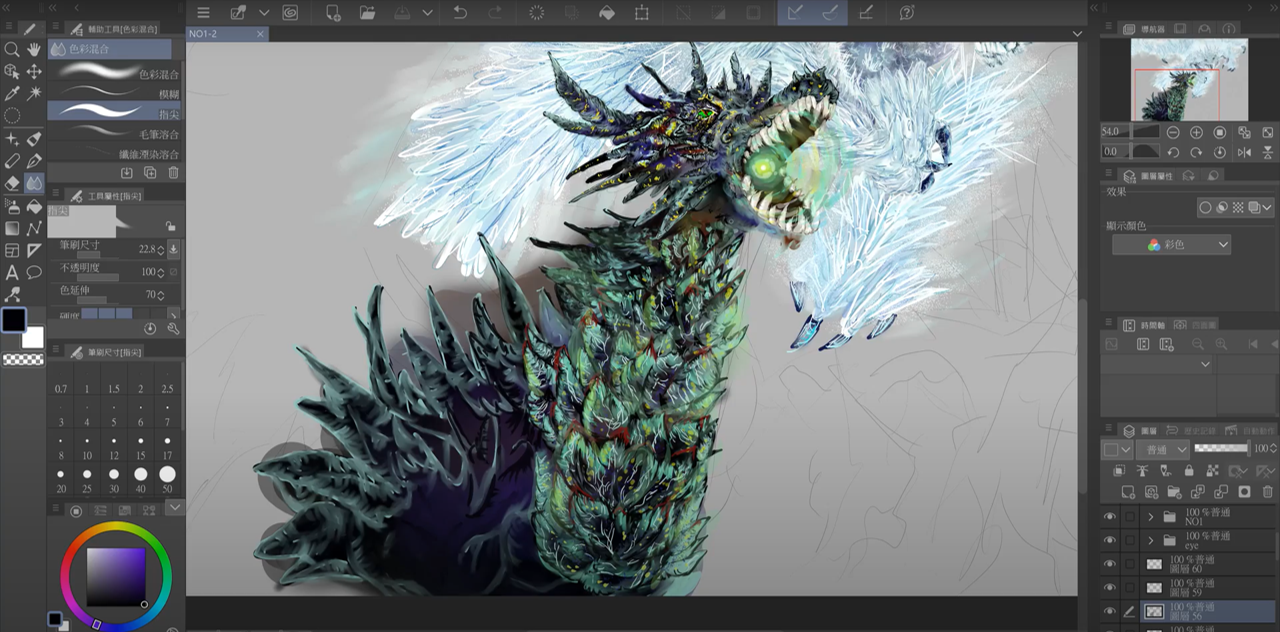Rotate view left in Navigator
The width and height of the screenshot is (1280, 632).
coord(1172,152)
